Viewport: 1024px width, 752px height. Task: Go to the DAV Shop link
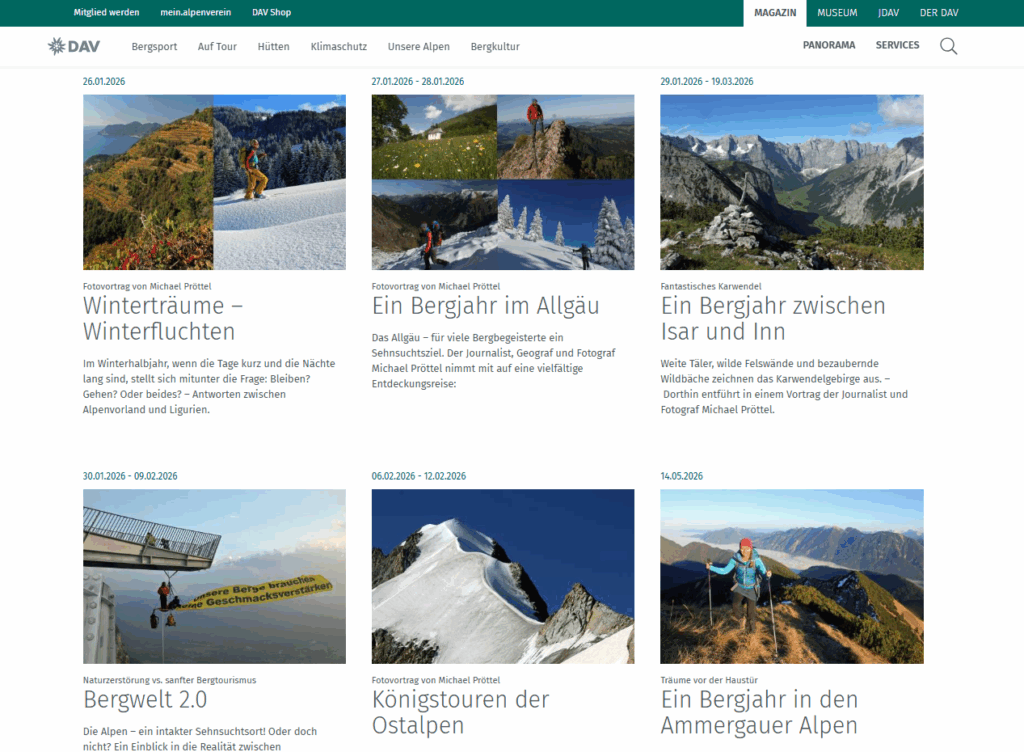(x=271, y=13)
